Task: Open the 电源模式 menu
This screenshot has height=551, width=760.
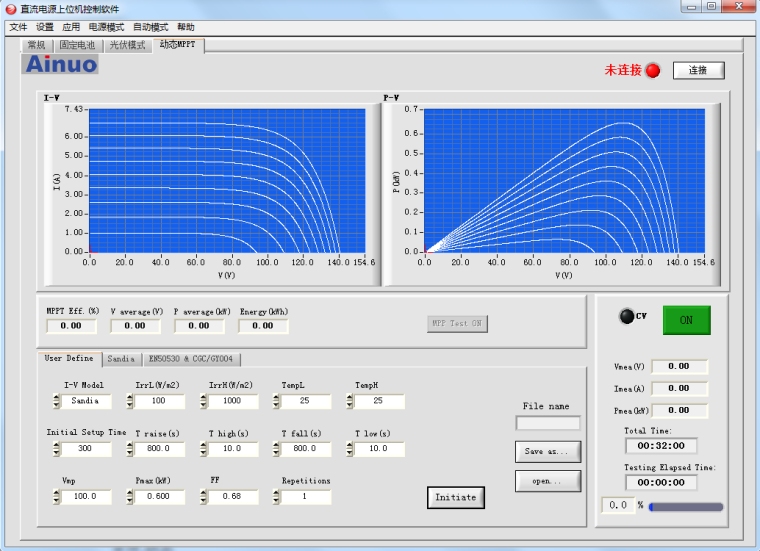Action: point(106,27)
